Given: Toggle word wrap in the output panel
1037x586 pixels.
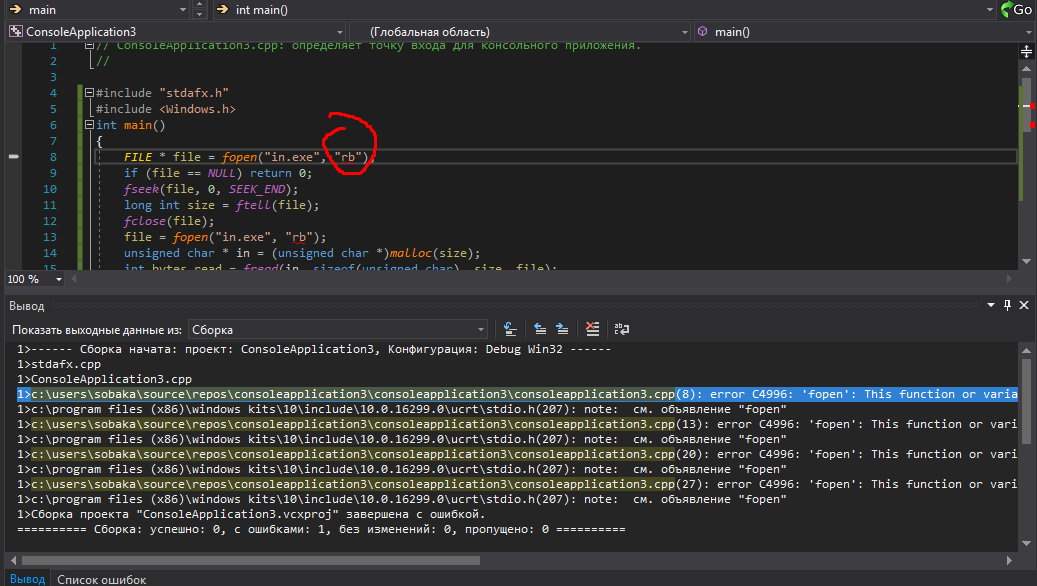Looking at the screenshot, I should 622,328.
